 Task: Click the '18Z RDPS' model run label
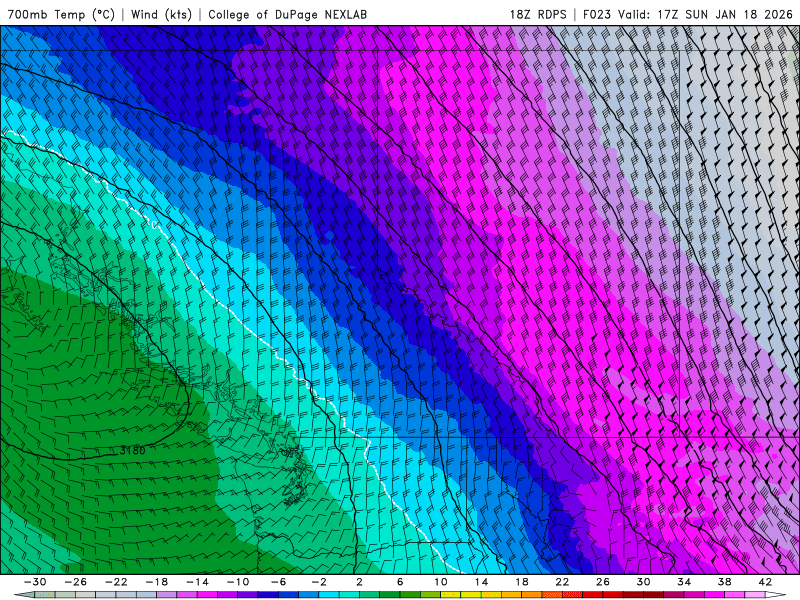538,14
